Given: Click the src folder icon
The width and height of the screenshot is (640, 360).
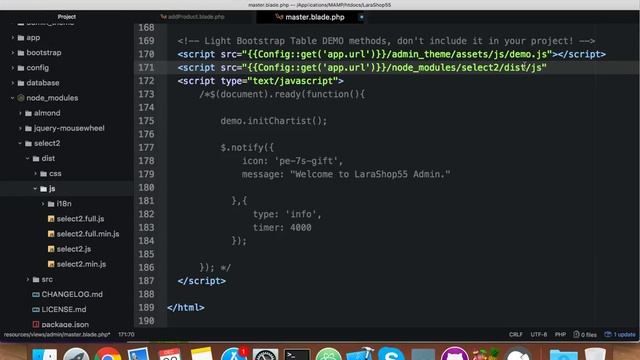Looking at the screenshot, I should tap(36, 279).
